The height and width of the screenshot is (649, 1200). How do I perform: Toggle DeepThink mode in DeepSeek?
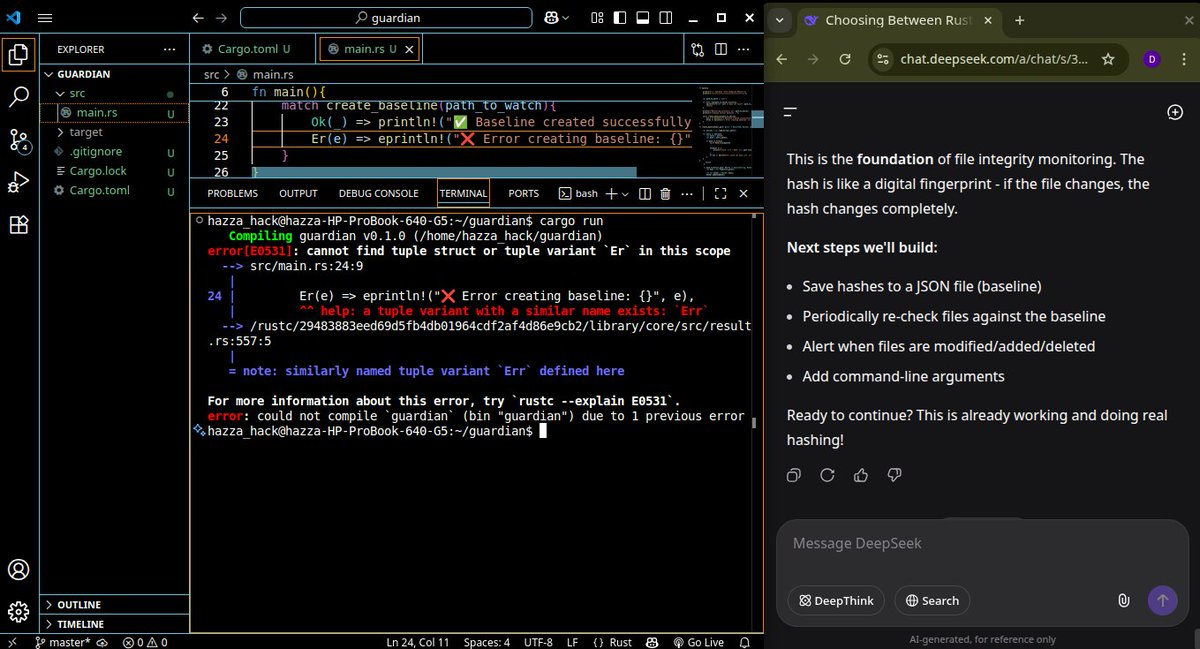pyautogui.click(x=835, y=600)
